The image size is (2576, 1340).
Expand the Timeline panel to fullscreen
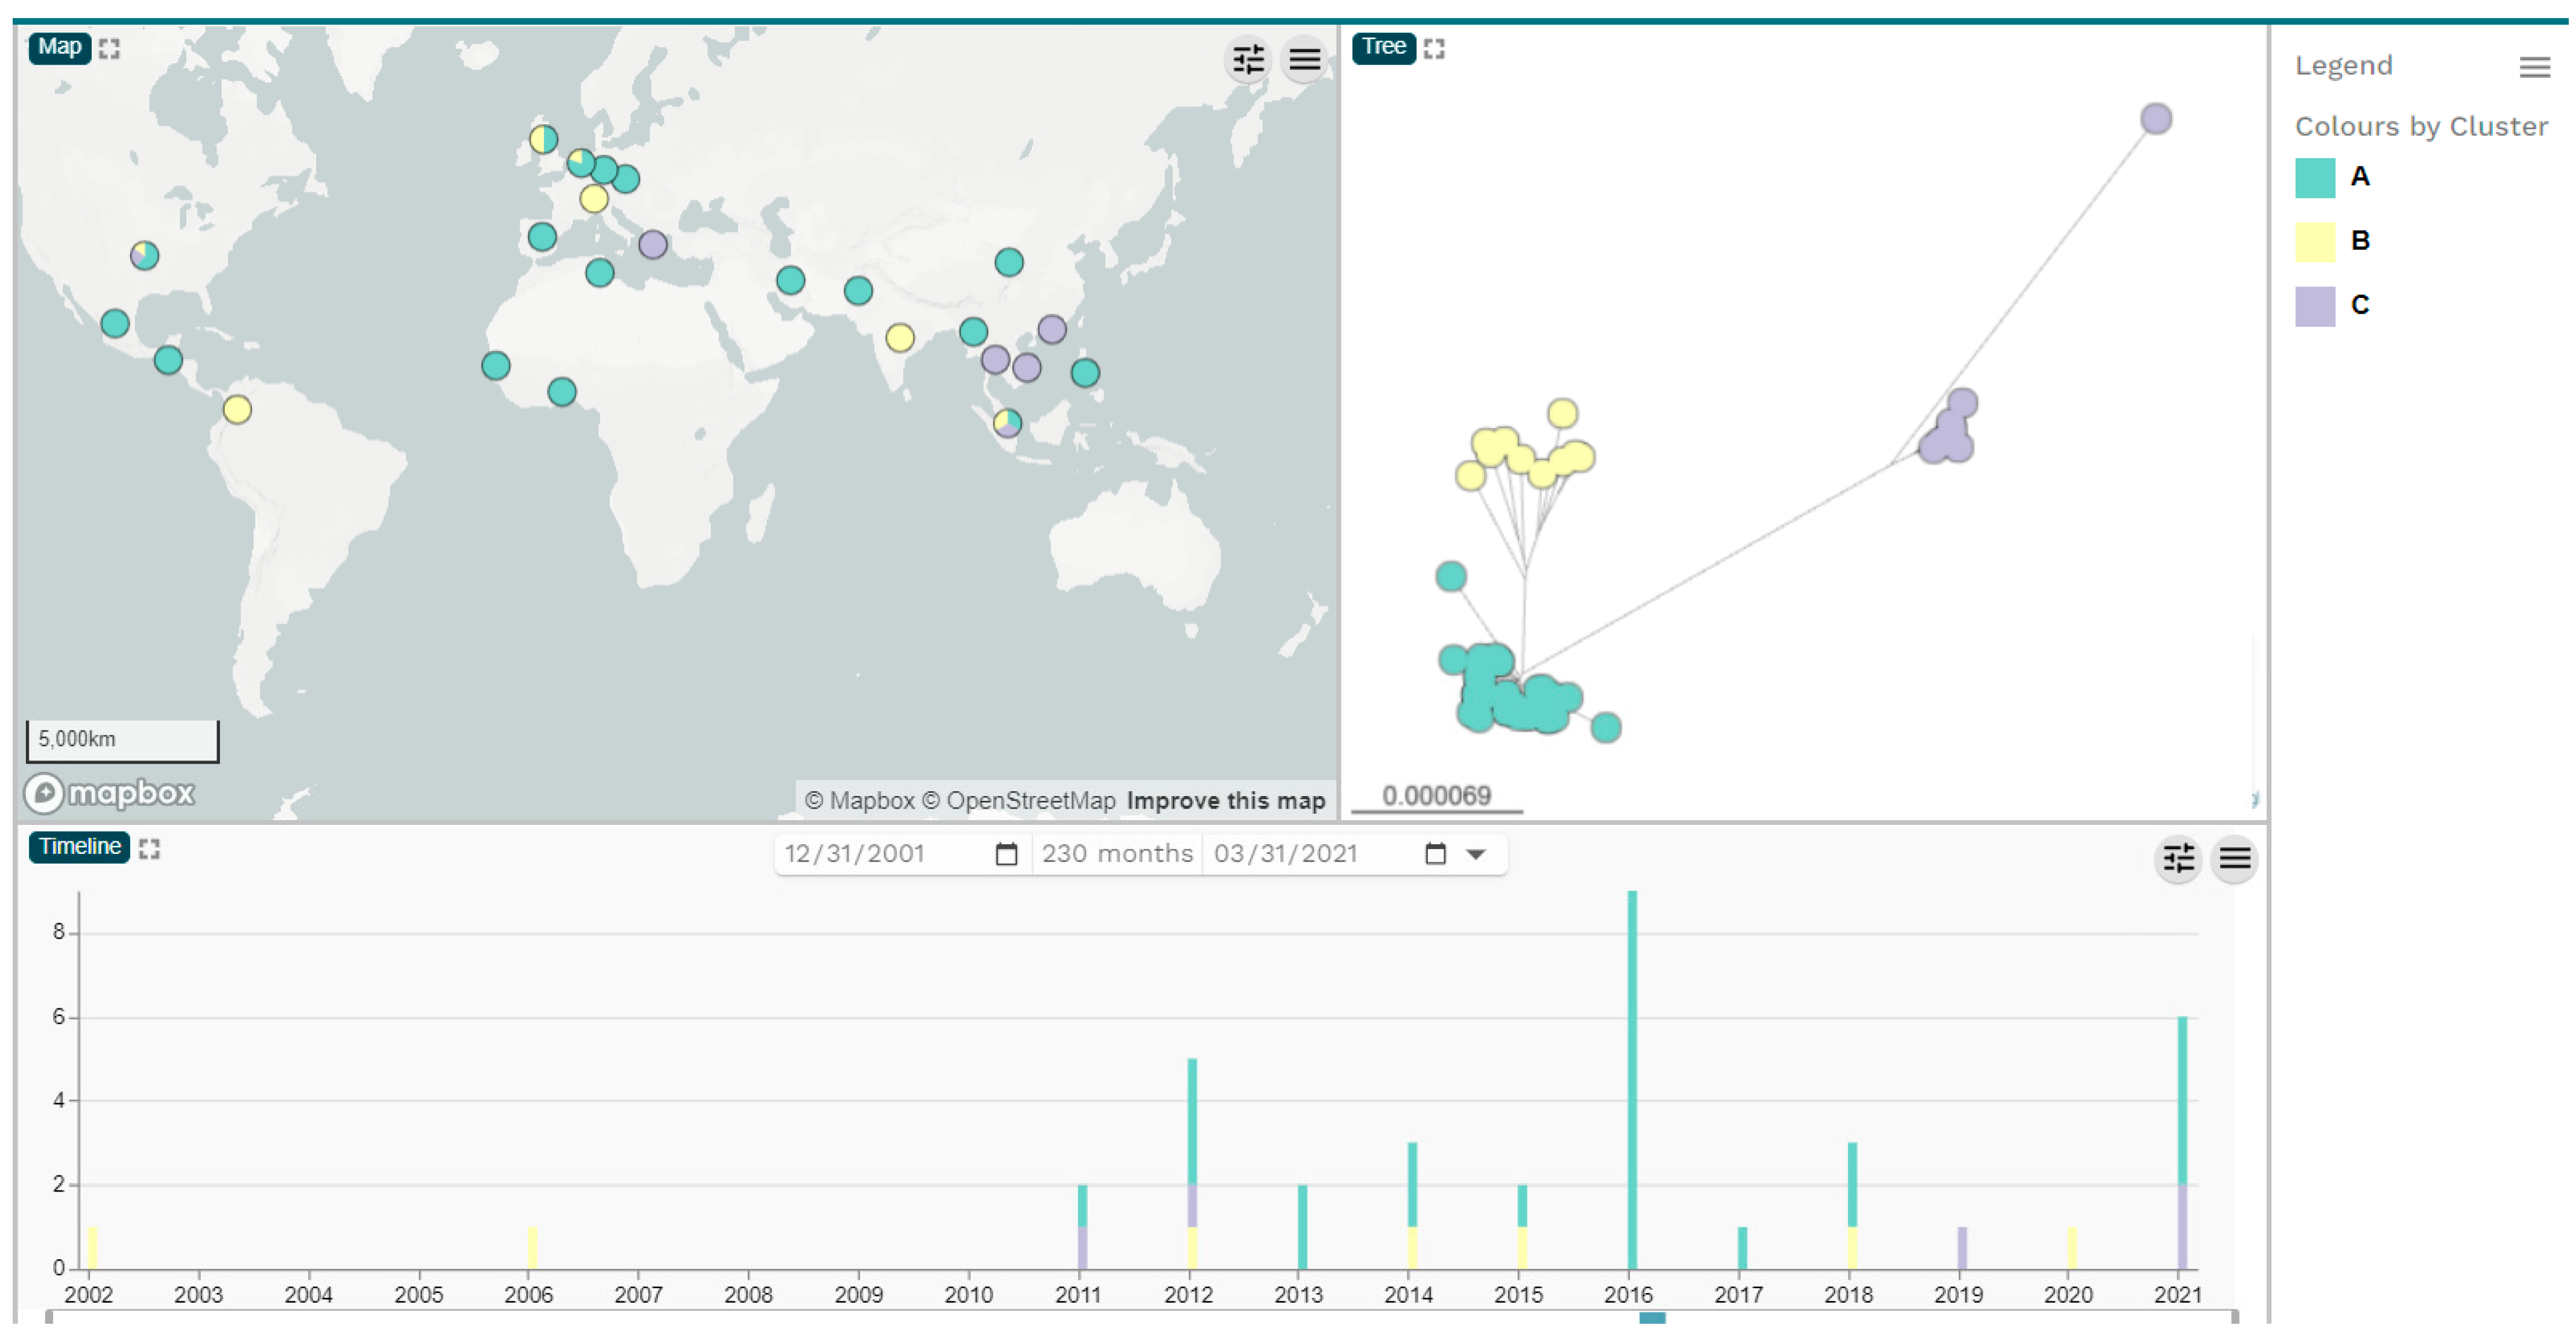150,848
